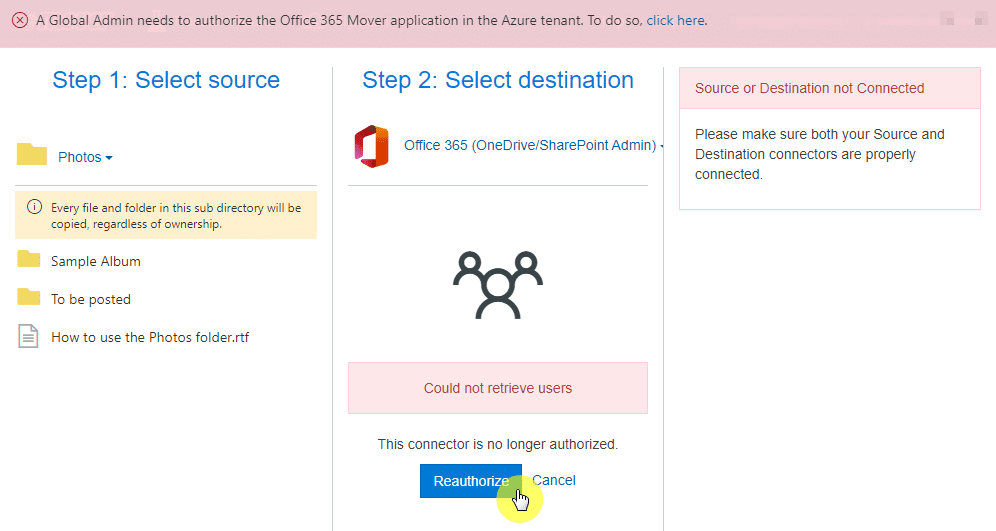
Task: Click the 'Could not retrieve users' message
Action: click(x=498, y=388)
